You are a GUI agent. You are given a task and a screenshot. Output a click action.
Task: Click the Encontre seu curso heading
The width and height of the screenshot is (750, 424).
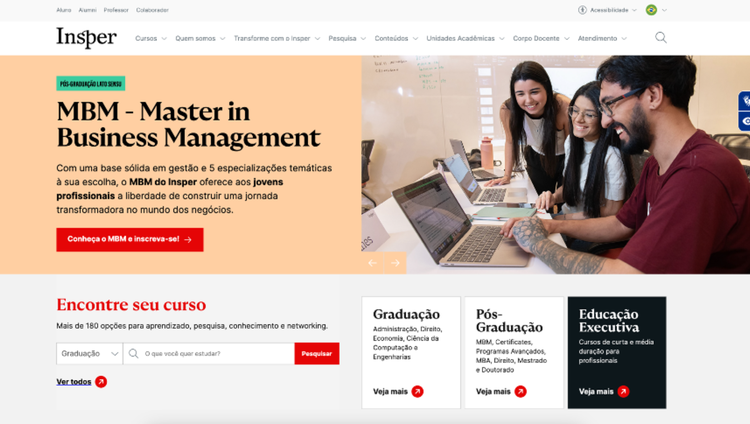pos(131,304)
